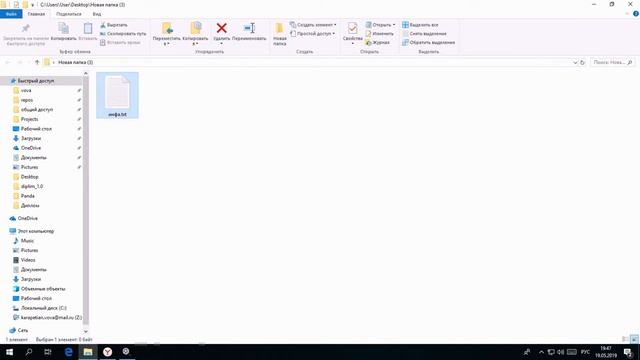640x360 pixels.
Task: Click Выделить все select-all command
Action: (x=420, y=25)
